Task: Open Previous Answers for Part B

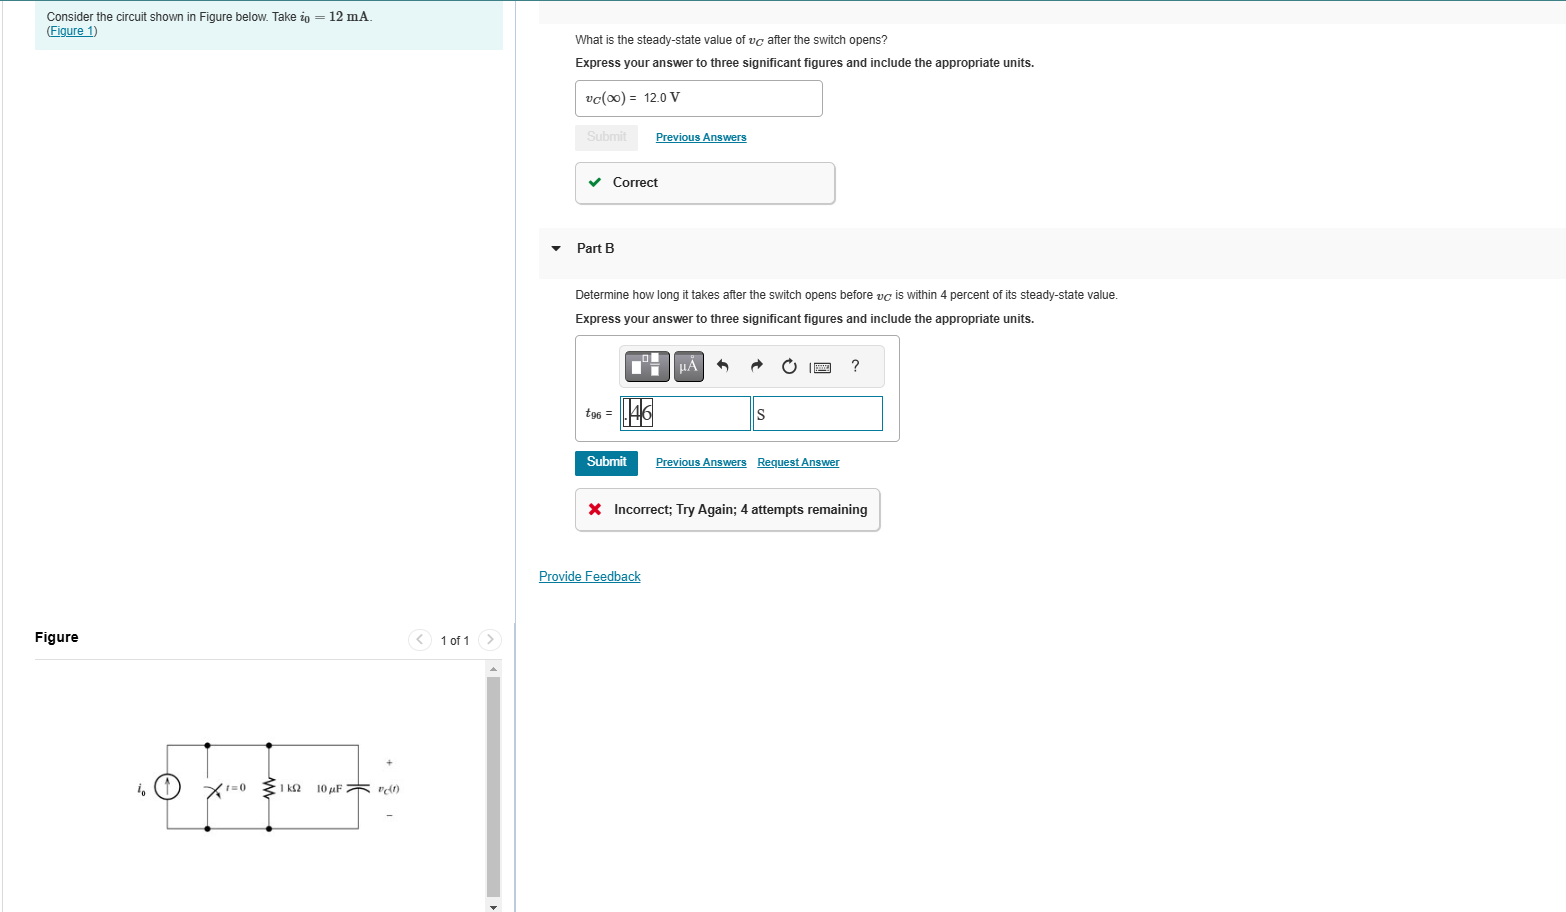Action: coord(700,462)
